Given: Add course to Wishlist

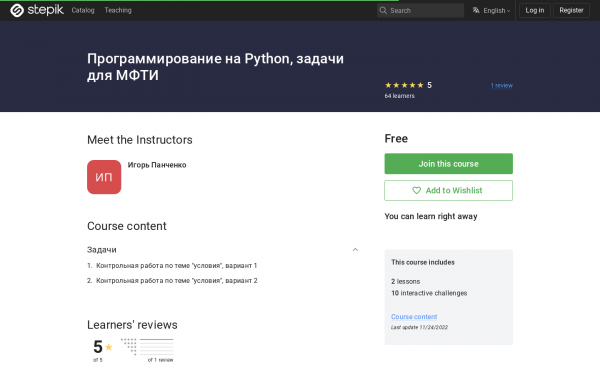Looking at the screenshot, I should [x=448, y=190].
